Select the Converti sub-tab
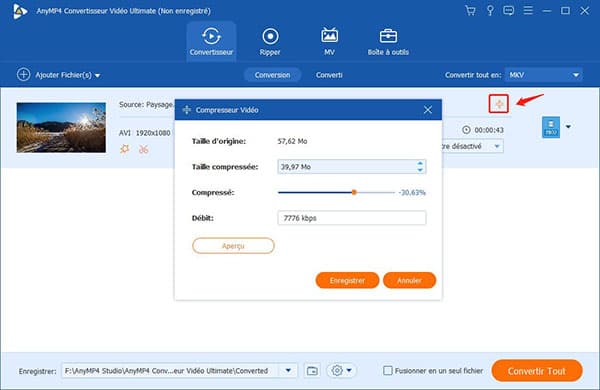The image size is (600, 390). (x=329, y=75)
